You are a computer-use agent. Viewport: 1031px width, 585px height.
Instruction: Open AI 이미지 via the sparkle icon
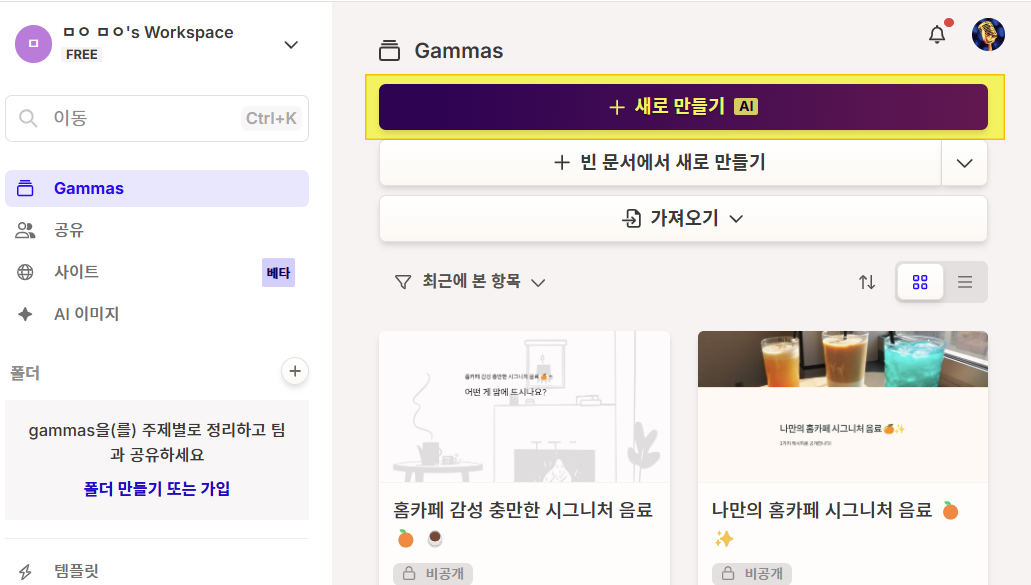[x=24, y=312]
